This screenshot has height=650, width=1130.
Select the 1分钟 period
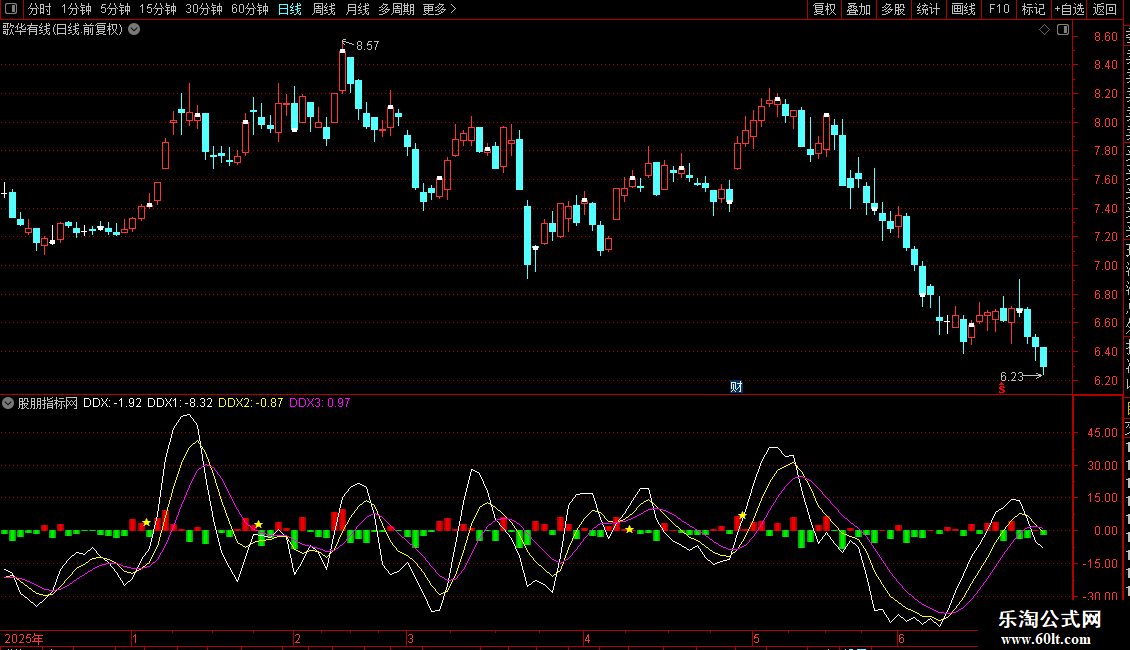tap(76, 9)
